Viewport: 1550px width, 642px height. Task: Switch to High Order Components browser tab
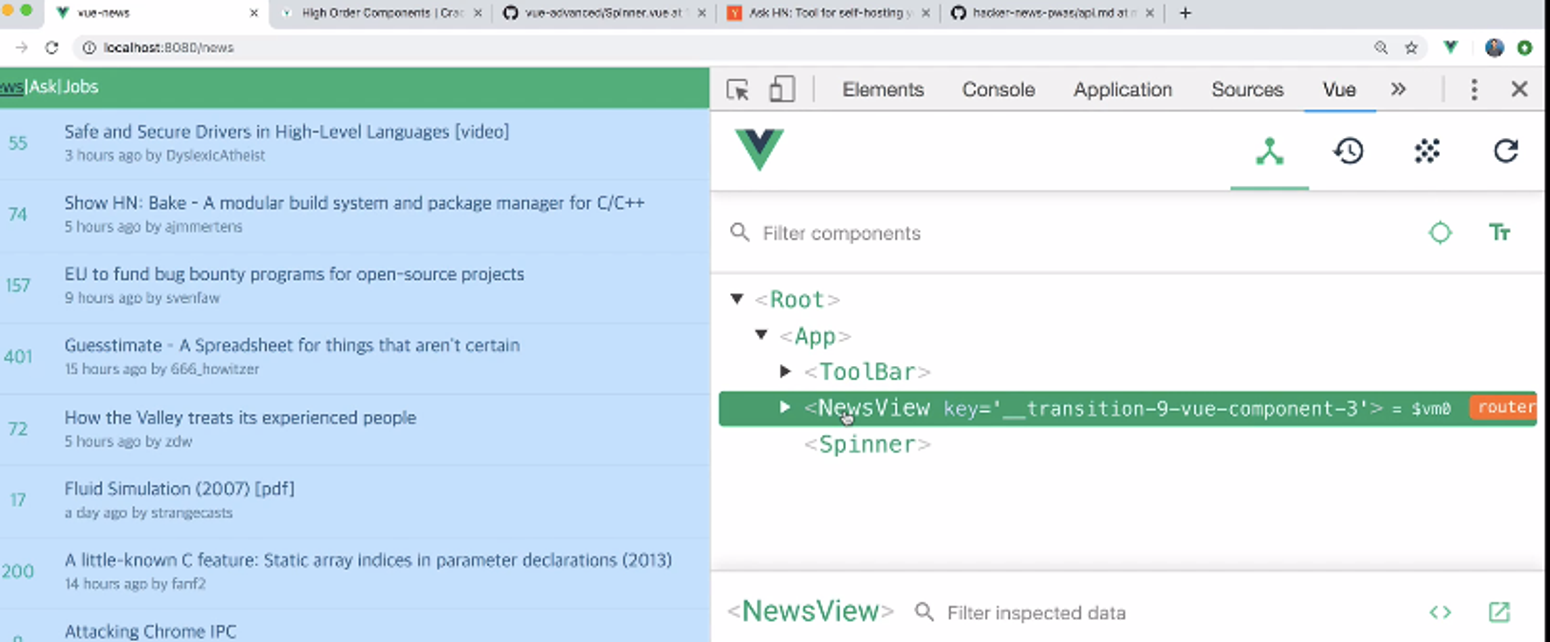tap(380, 13)
